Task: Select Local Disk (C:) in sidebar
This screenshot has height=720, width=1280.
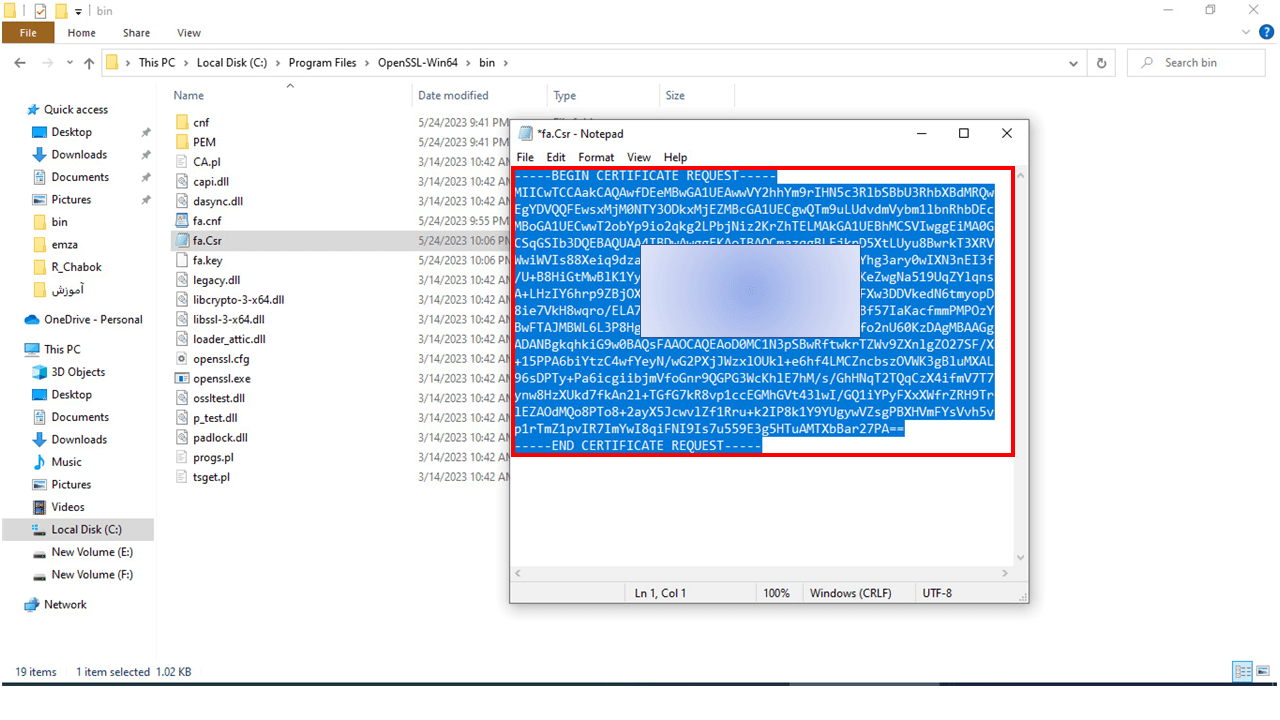Action: click(86, 530)
